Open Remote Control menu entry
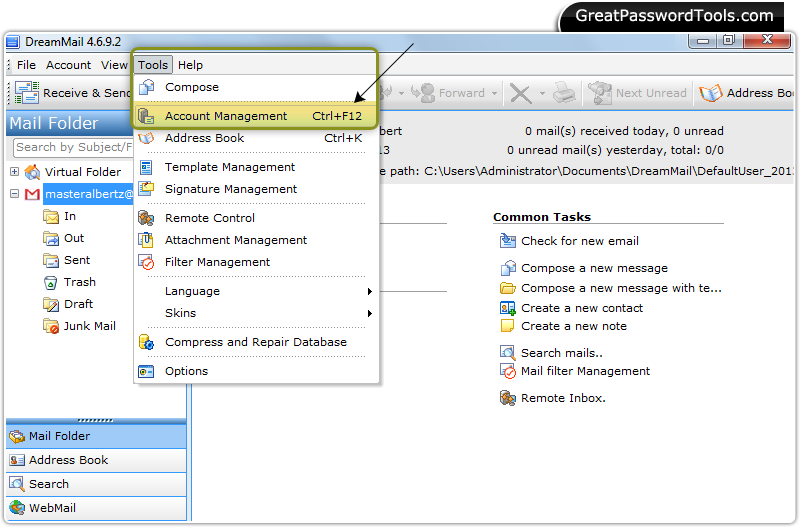Screen dimensions: 800x527 click(256, 218)
